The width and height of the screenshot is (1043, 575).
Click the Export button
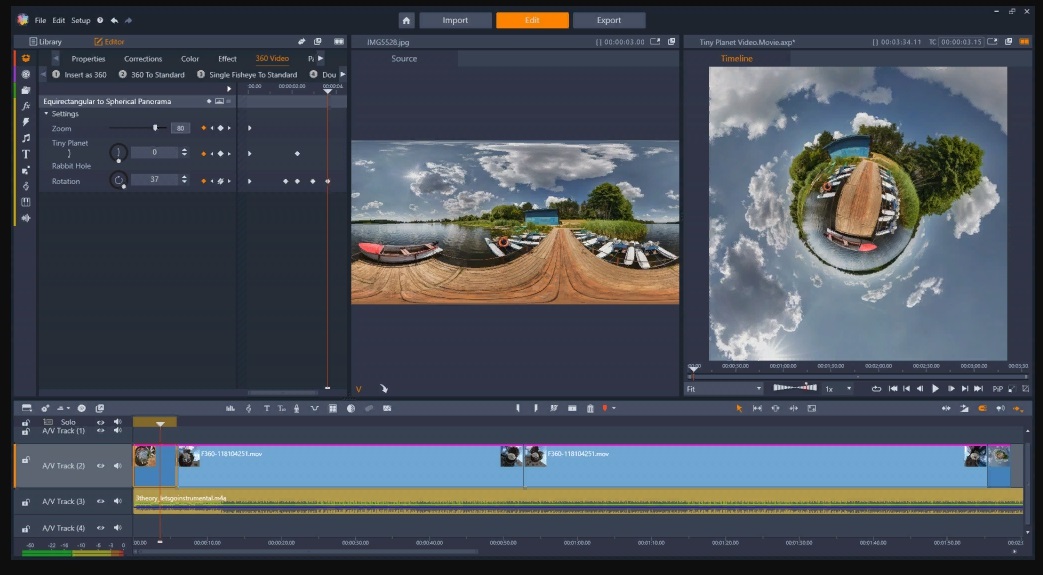[609, 20]
